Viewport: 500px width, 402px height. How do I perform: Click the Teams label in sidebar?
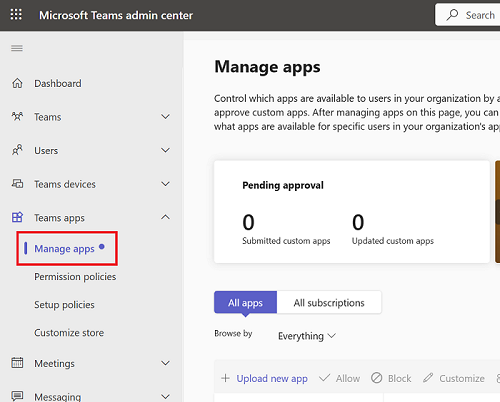point(48,117)
